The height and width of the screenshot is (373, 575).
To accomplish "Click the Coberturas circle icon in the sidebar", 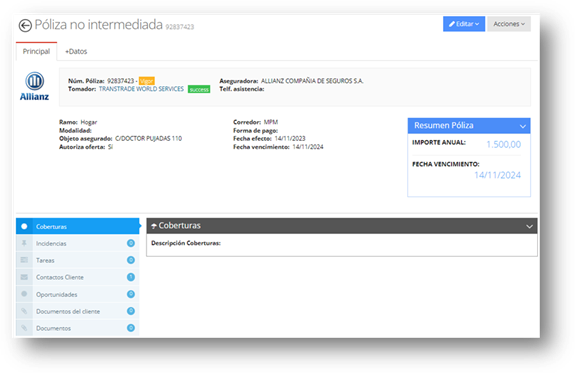I will pos(24,226).
